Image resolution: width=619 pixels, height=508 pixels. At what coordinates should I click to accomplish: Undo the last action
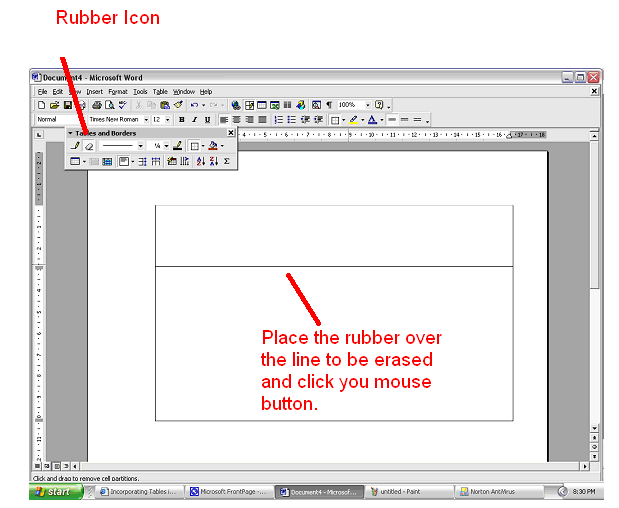point(194,105)
